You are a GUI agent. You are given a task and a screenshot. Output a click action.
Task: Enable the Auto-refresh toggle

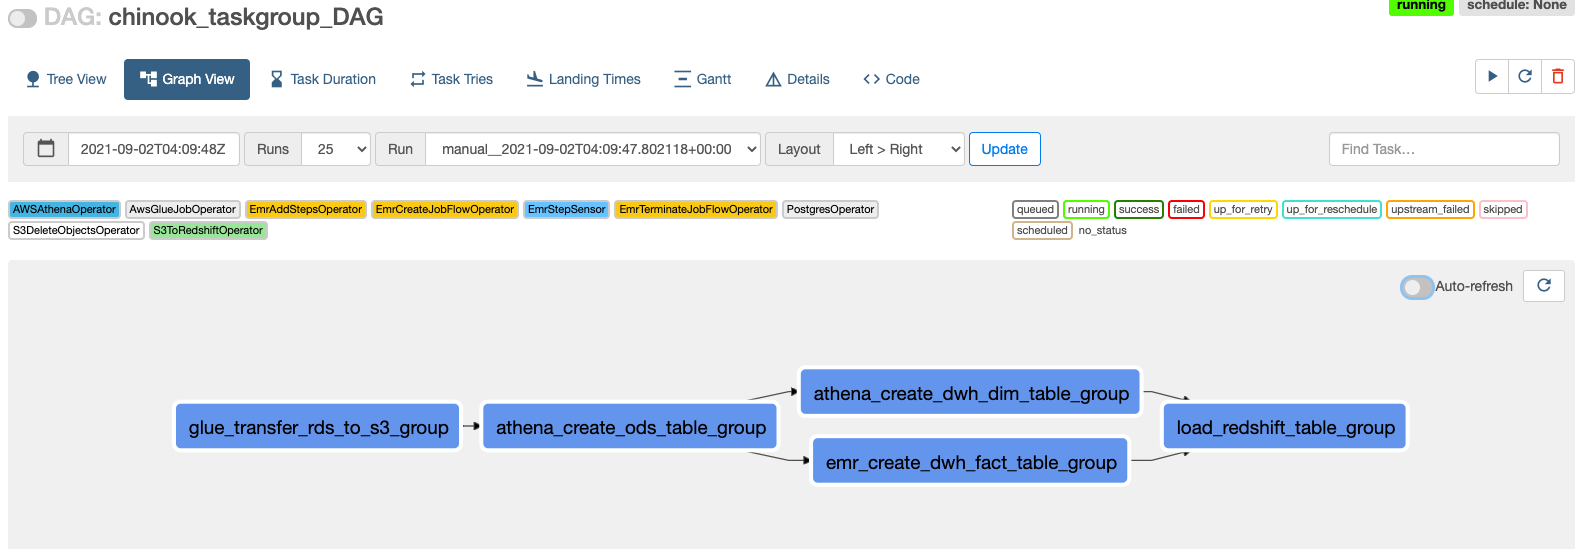pyautogui.click(x=1416, y=287)
